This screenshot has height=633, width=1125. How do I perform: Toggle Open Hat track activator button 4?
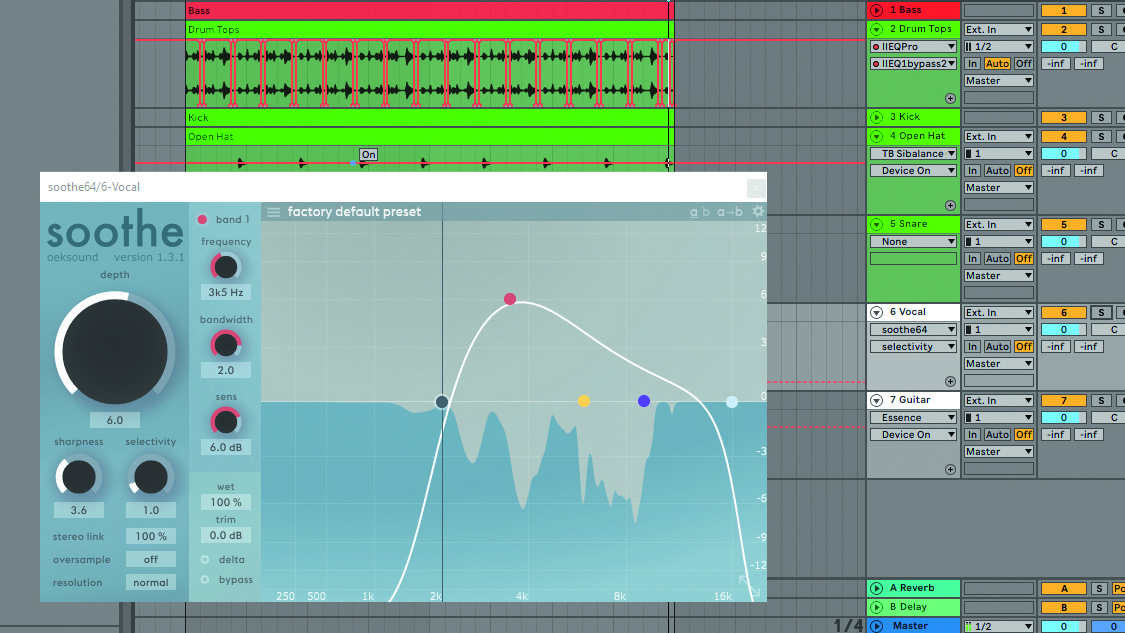[x=1063, y=136]
